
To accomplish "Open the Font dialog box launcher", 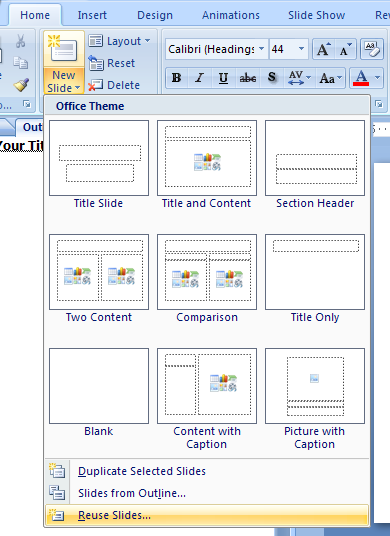I will (379, 104).
